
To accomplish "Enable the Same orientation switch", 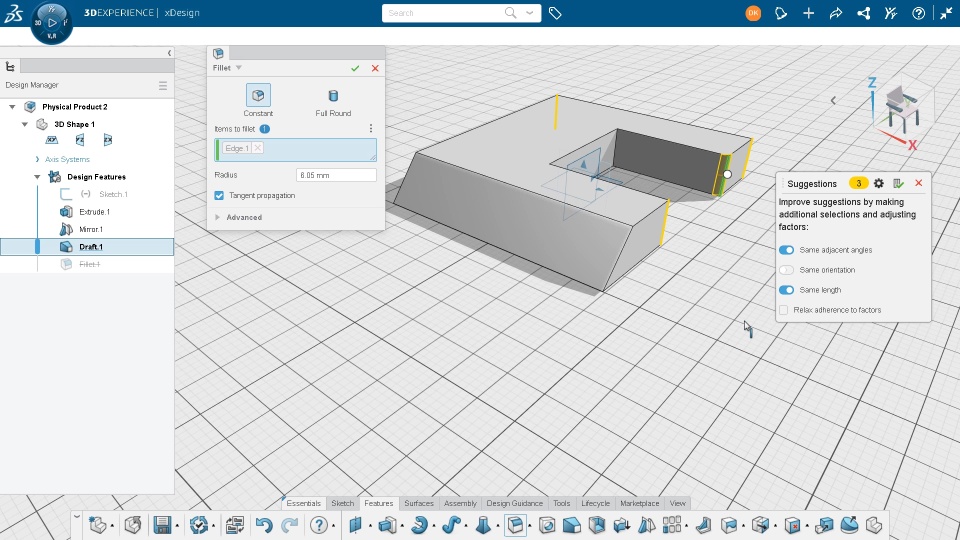I will [787, 270].
